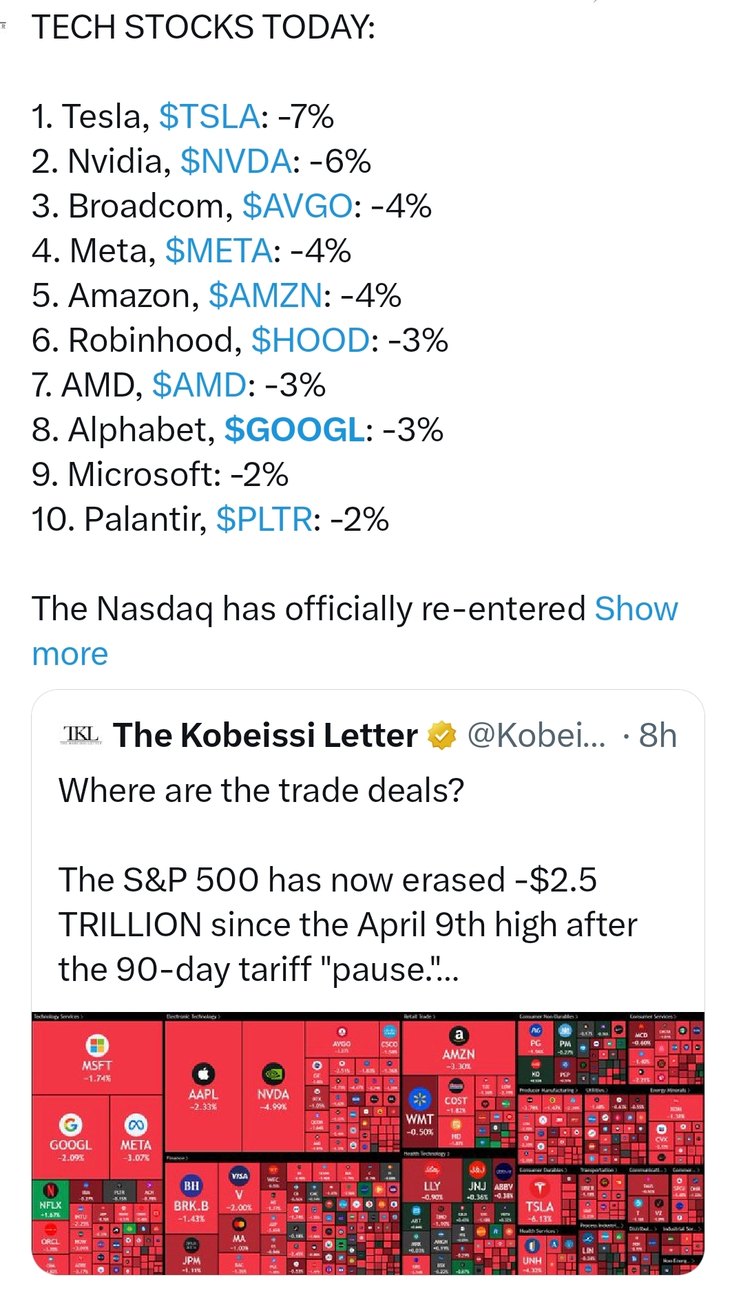Open the $AMZN cashtag link

click(x=266, y=295)
